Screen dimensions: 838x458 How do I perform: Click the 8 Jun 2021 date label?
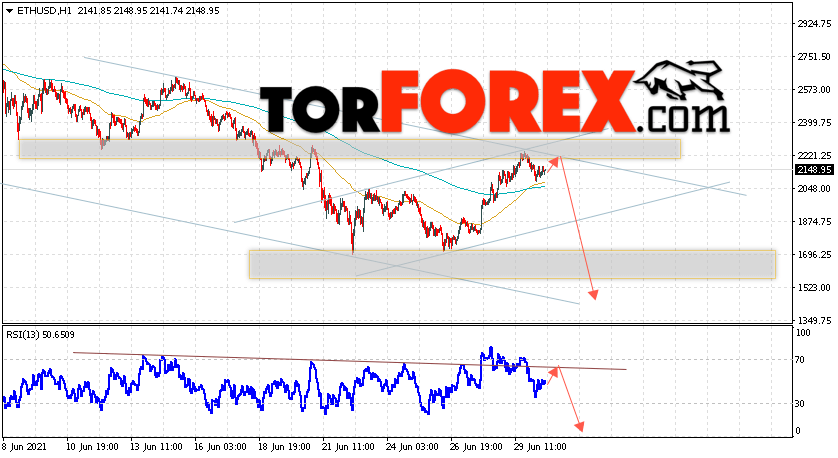click(24, 447)
